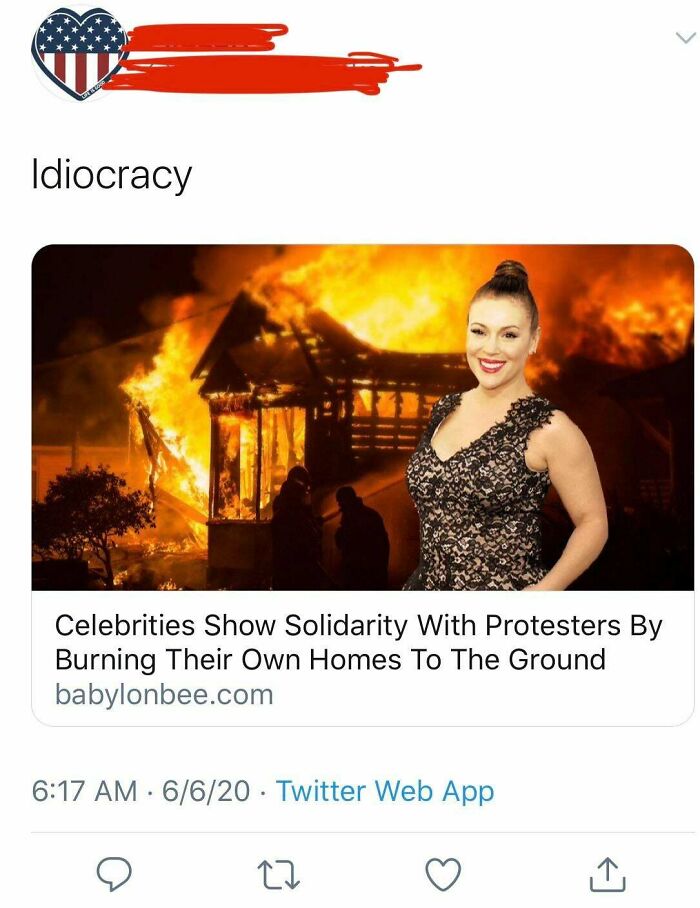This screenshot has width=700, height=908.
Task: Select the tweet text Idiocracy
Action: [x=113, y=172]
